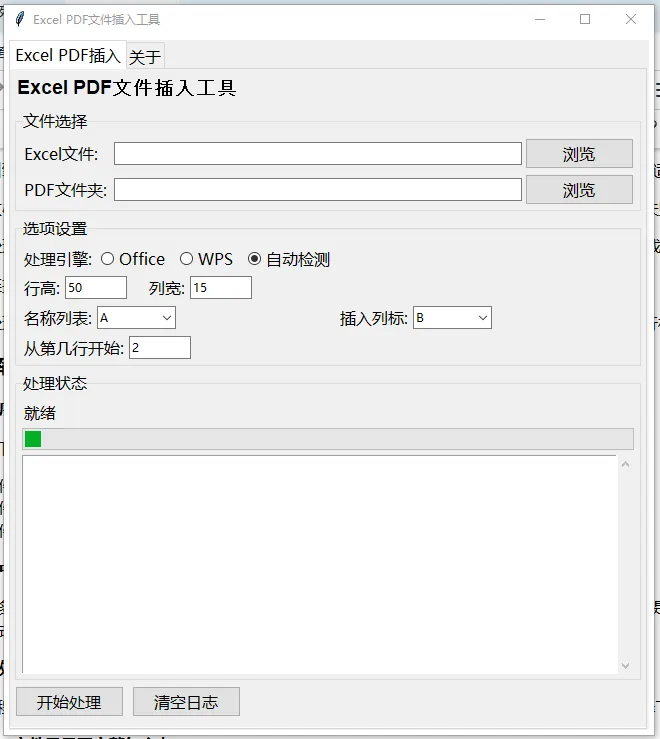The height and width of the screenshot is (739, 660).
Task: Open the 关于 tab
Action: (145, 57)
